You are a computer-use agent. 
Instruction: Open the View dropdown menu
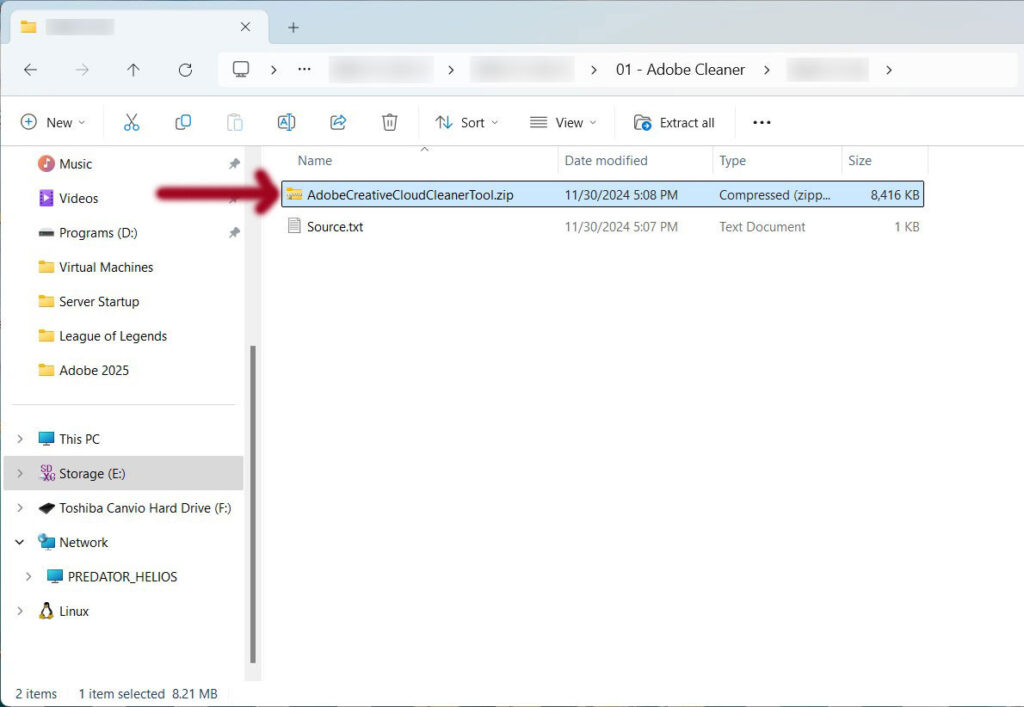point(563,122)
